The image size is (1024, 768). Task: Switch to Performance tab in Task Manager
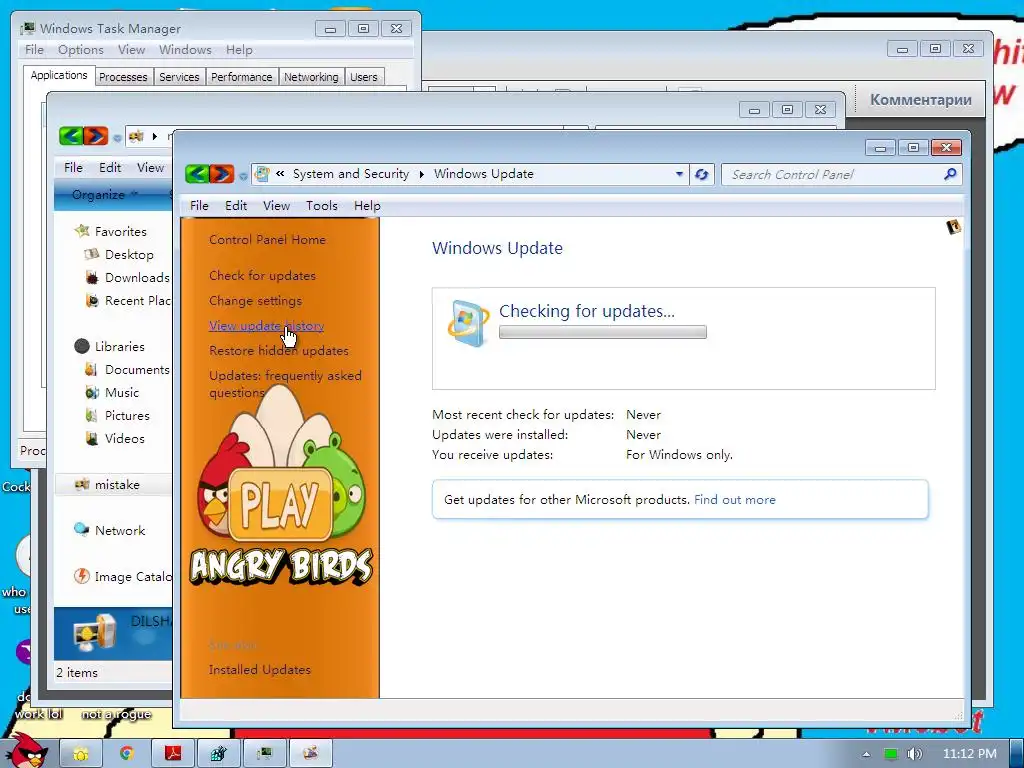(x=242, y=77)
